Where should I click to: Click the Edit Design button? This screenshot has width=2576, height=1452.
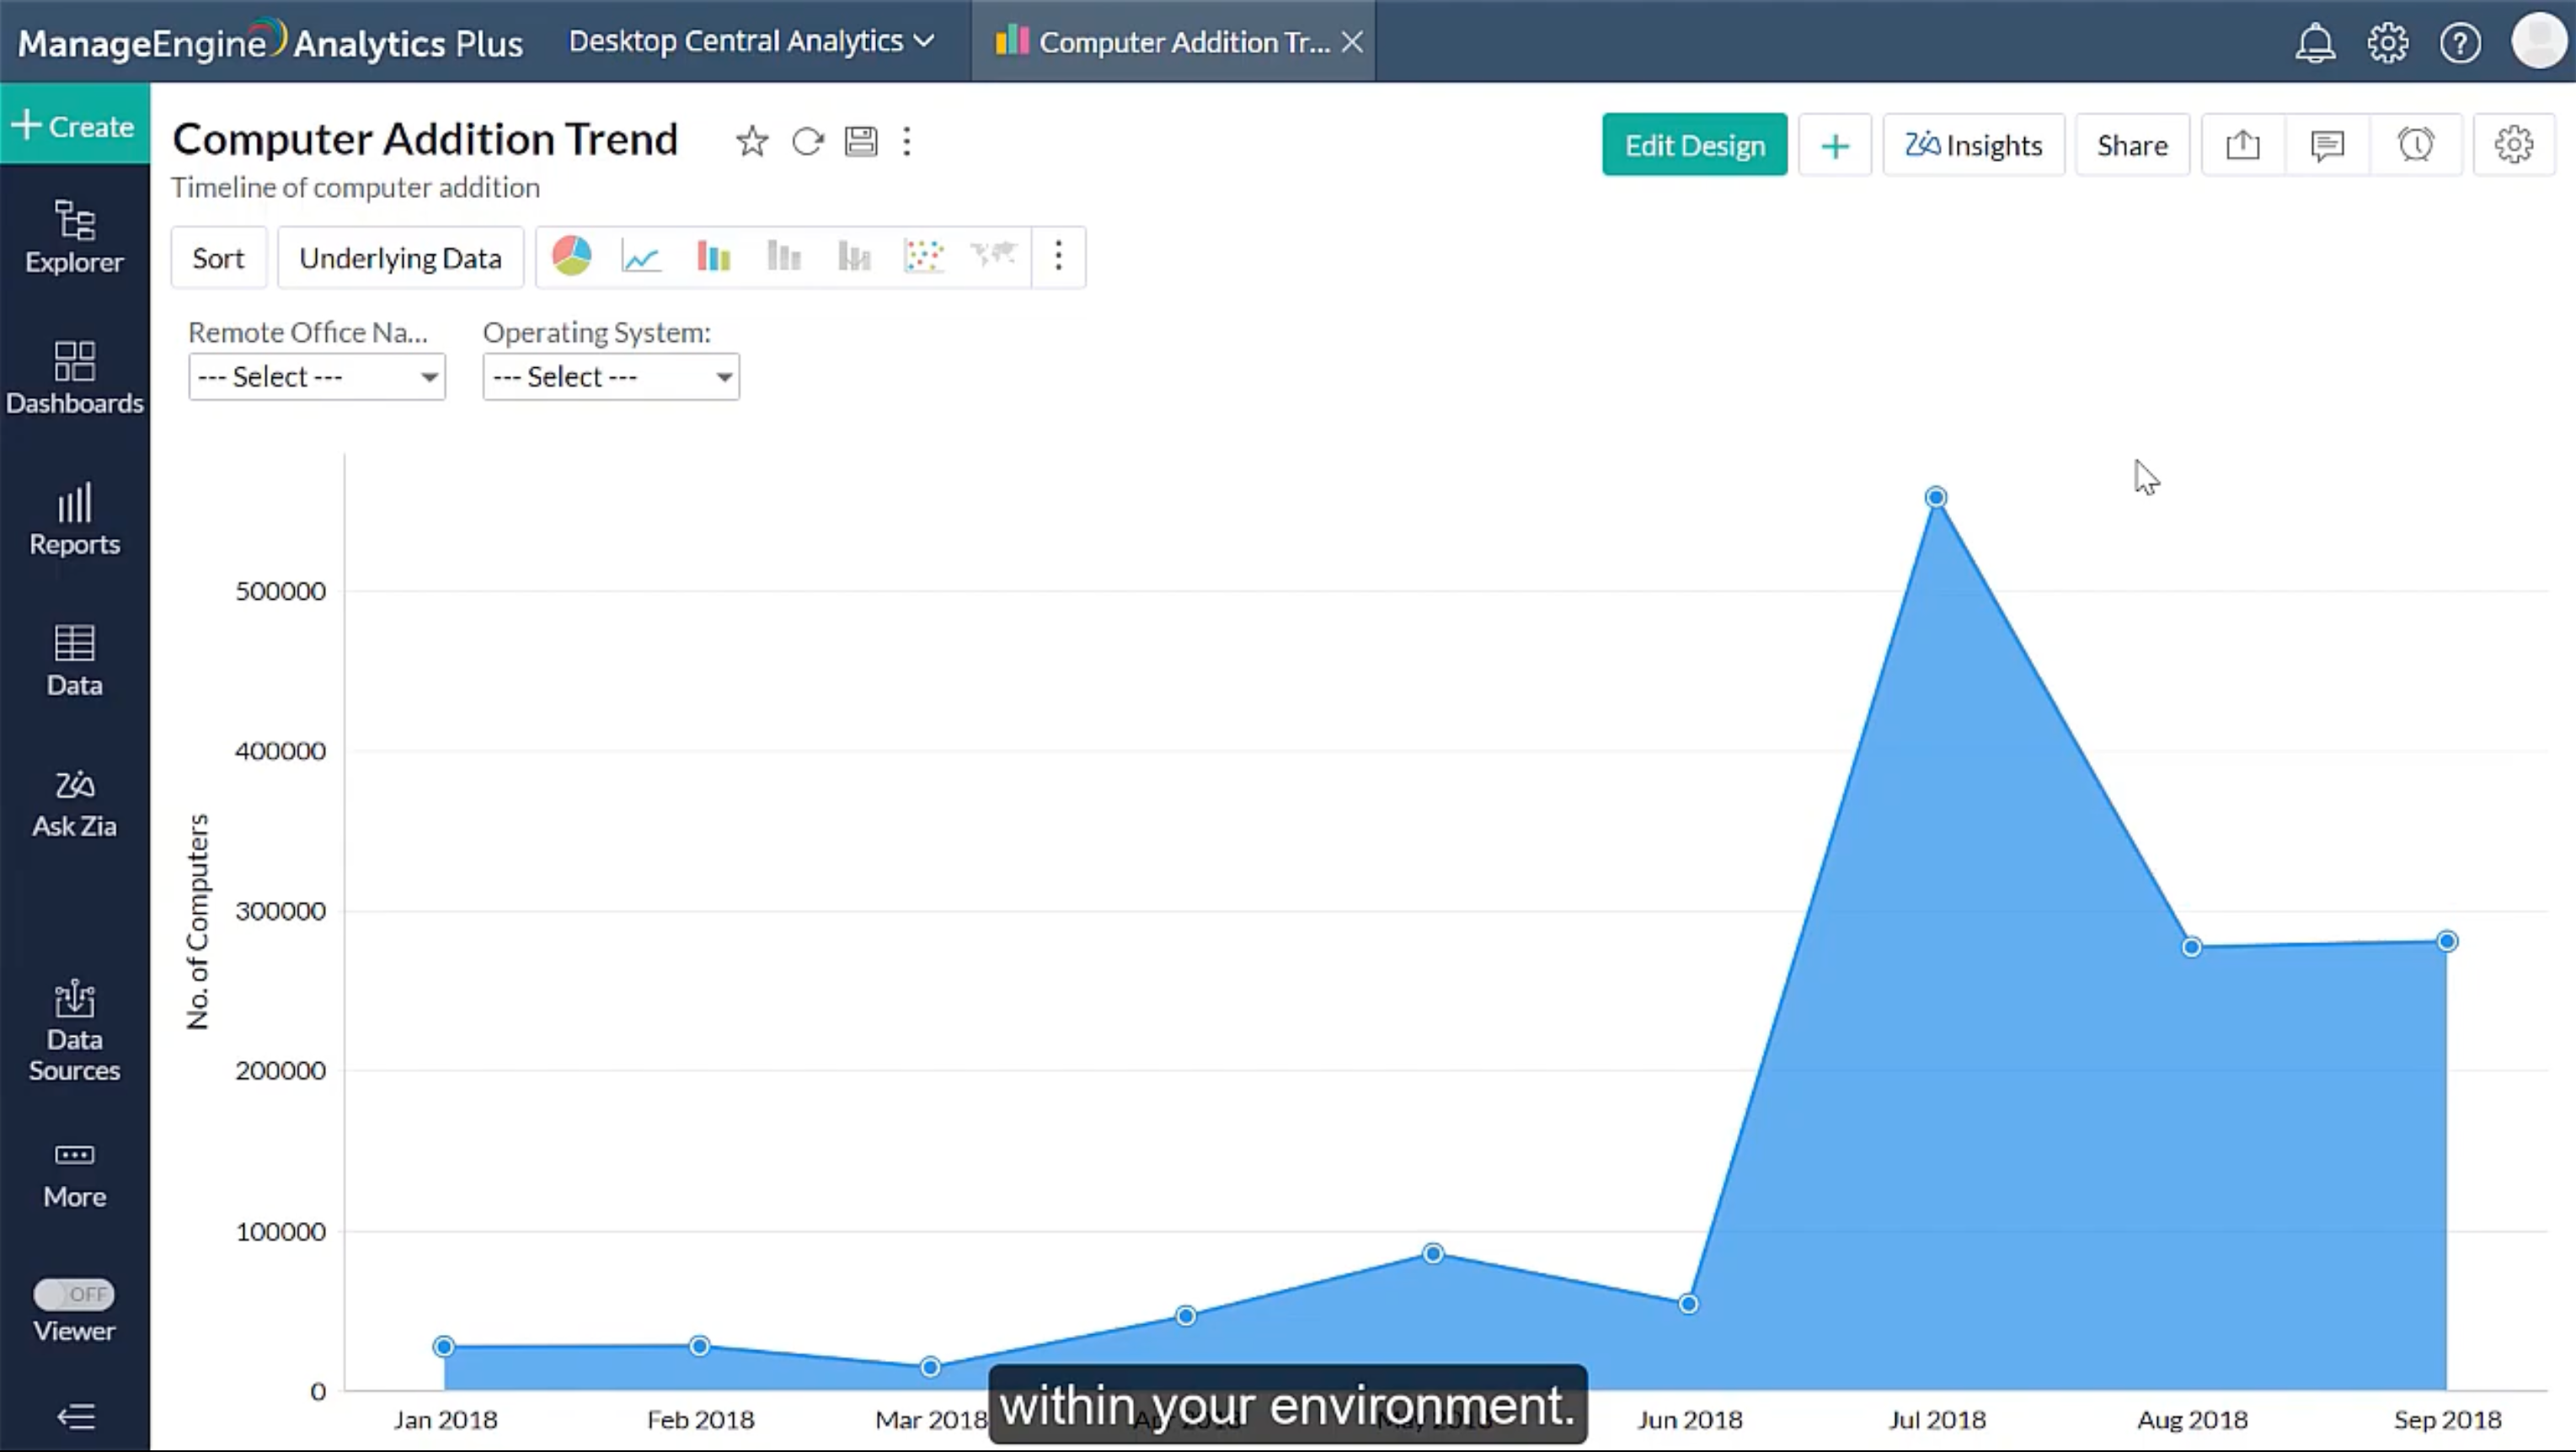tap(1694, 145)
